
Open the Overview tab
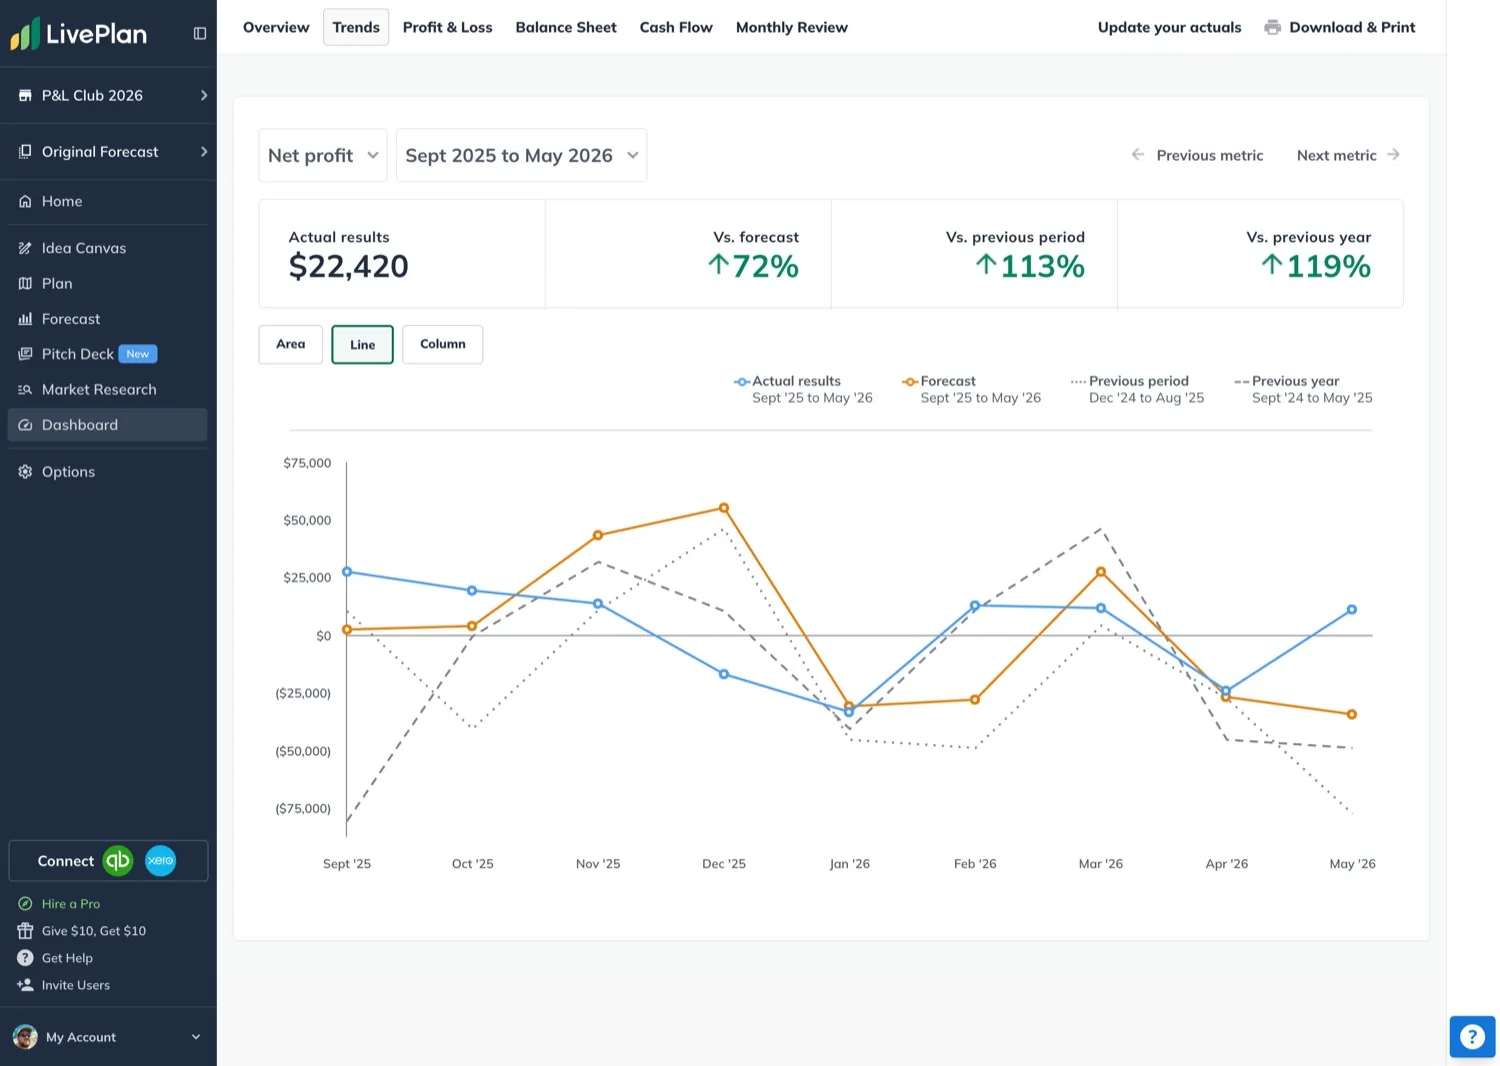click(276, 27)
